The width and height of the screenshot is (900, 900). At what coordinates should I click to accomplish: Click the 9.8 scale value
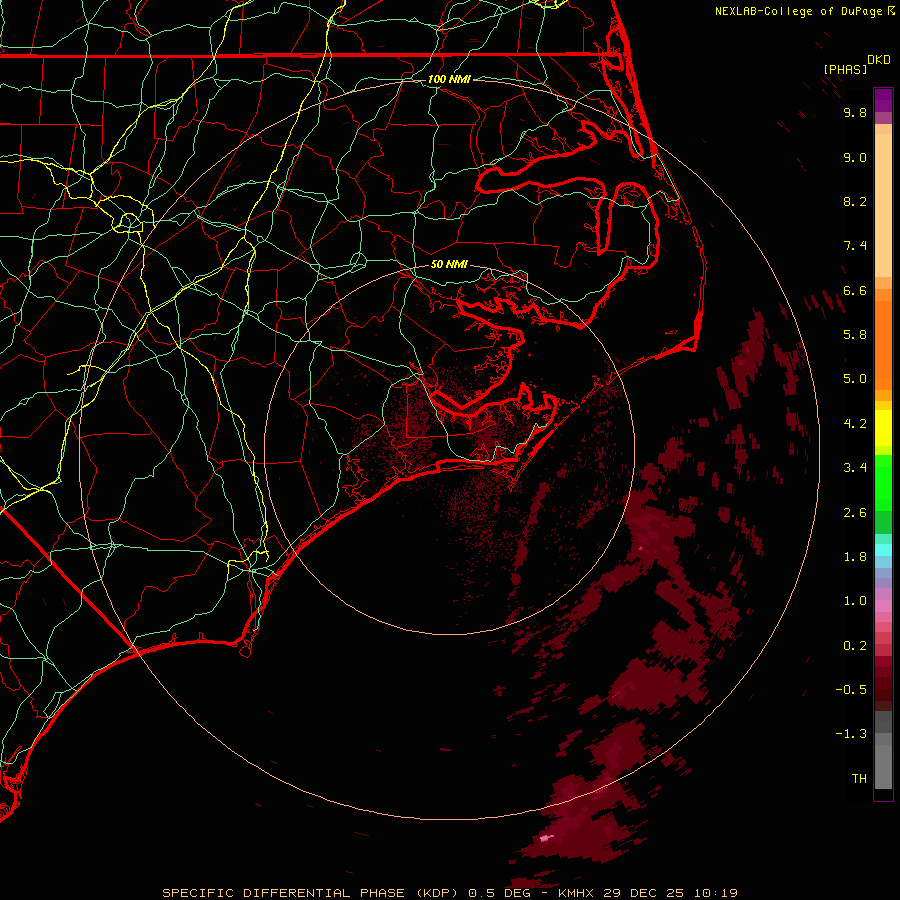855,112
